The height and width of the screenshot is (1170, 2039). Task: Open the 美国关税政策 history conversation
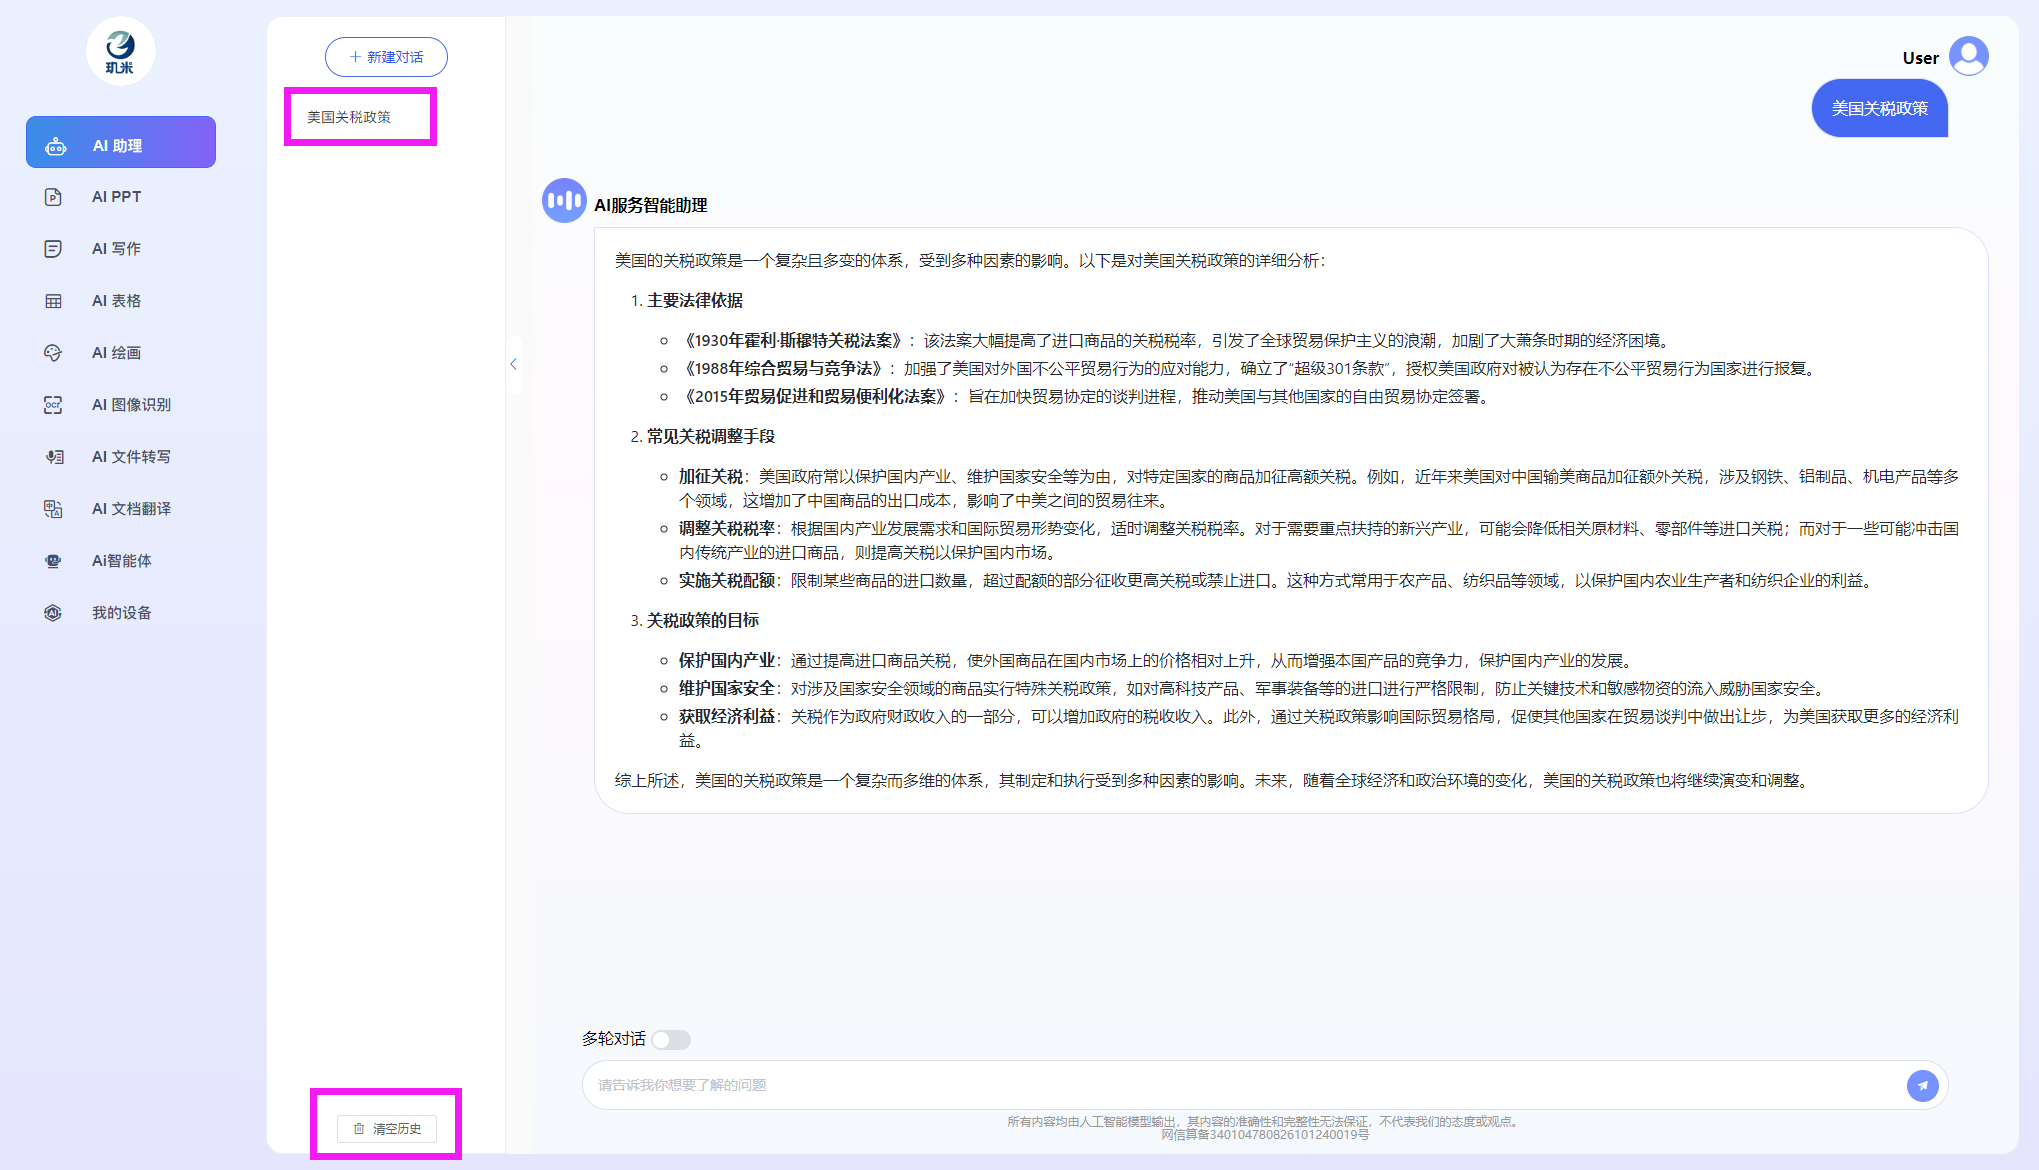(x=349, y=117)
